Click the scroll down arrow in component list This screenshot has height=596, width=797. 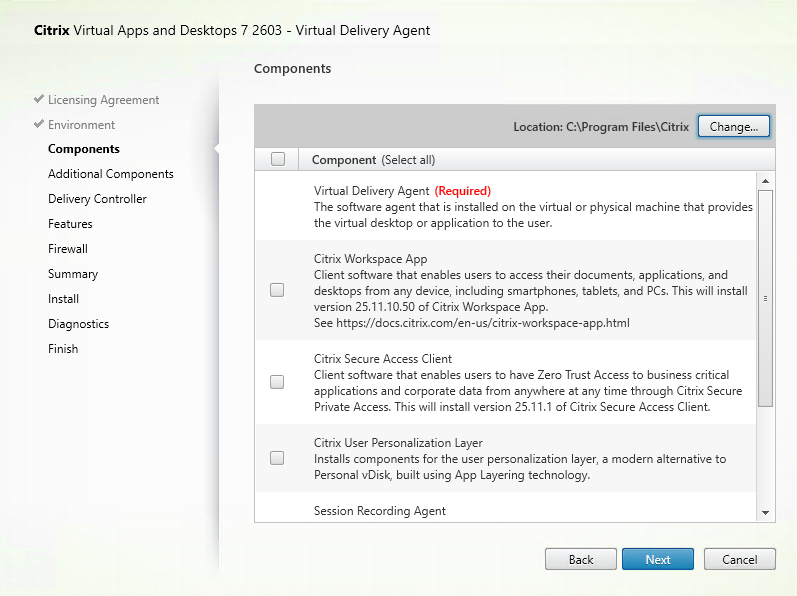tap(765, 513)
